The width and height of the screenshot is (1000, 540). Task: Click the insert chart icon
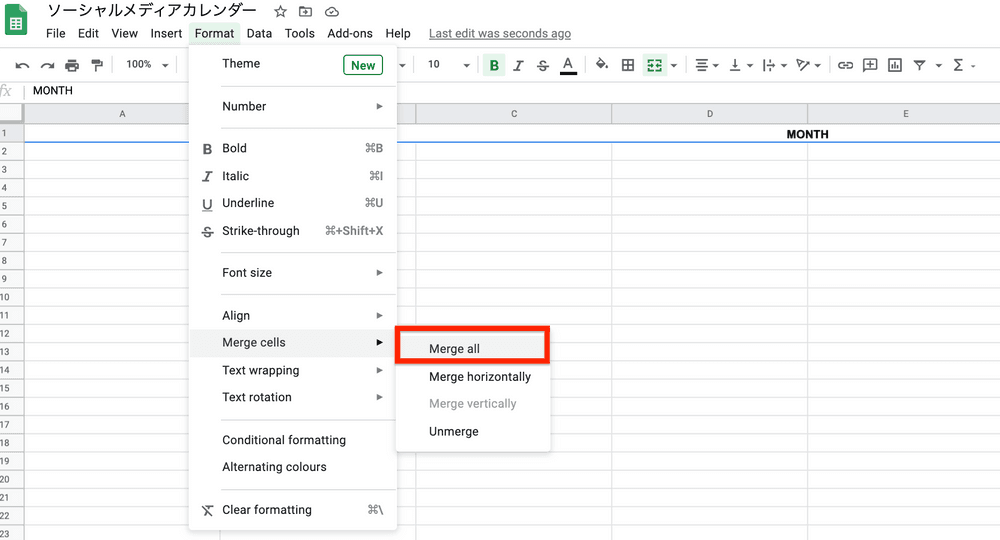[x=895, y=65]
